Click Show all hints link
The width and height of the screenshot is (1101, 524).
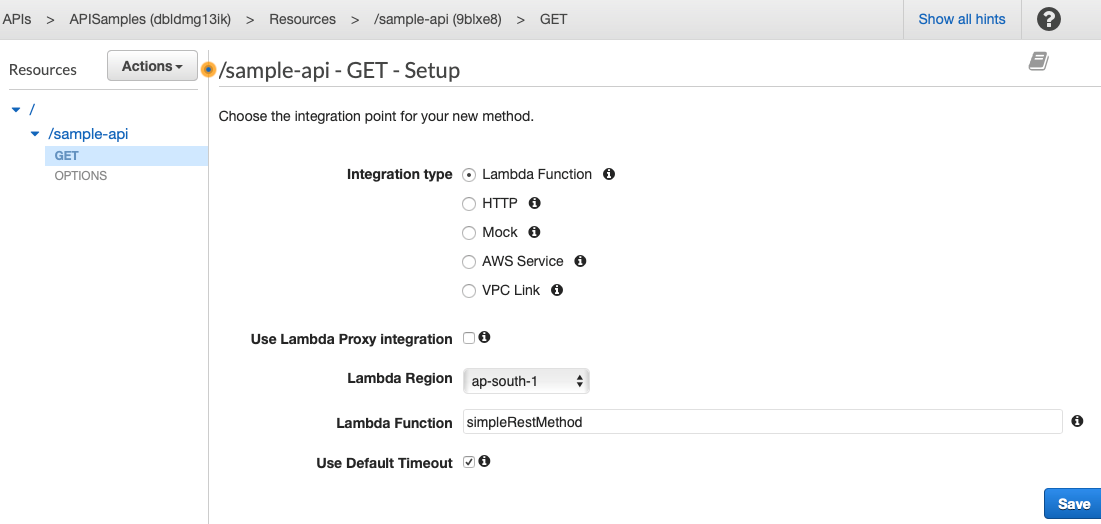962,19
